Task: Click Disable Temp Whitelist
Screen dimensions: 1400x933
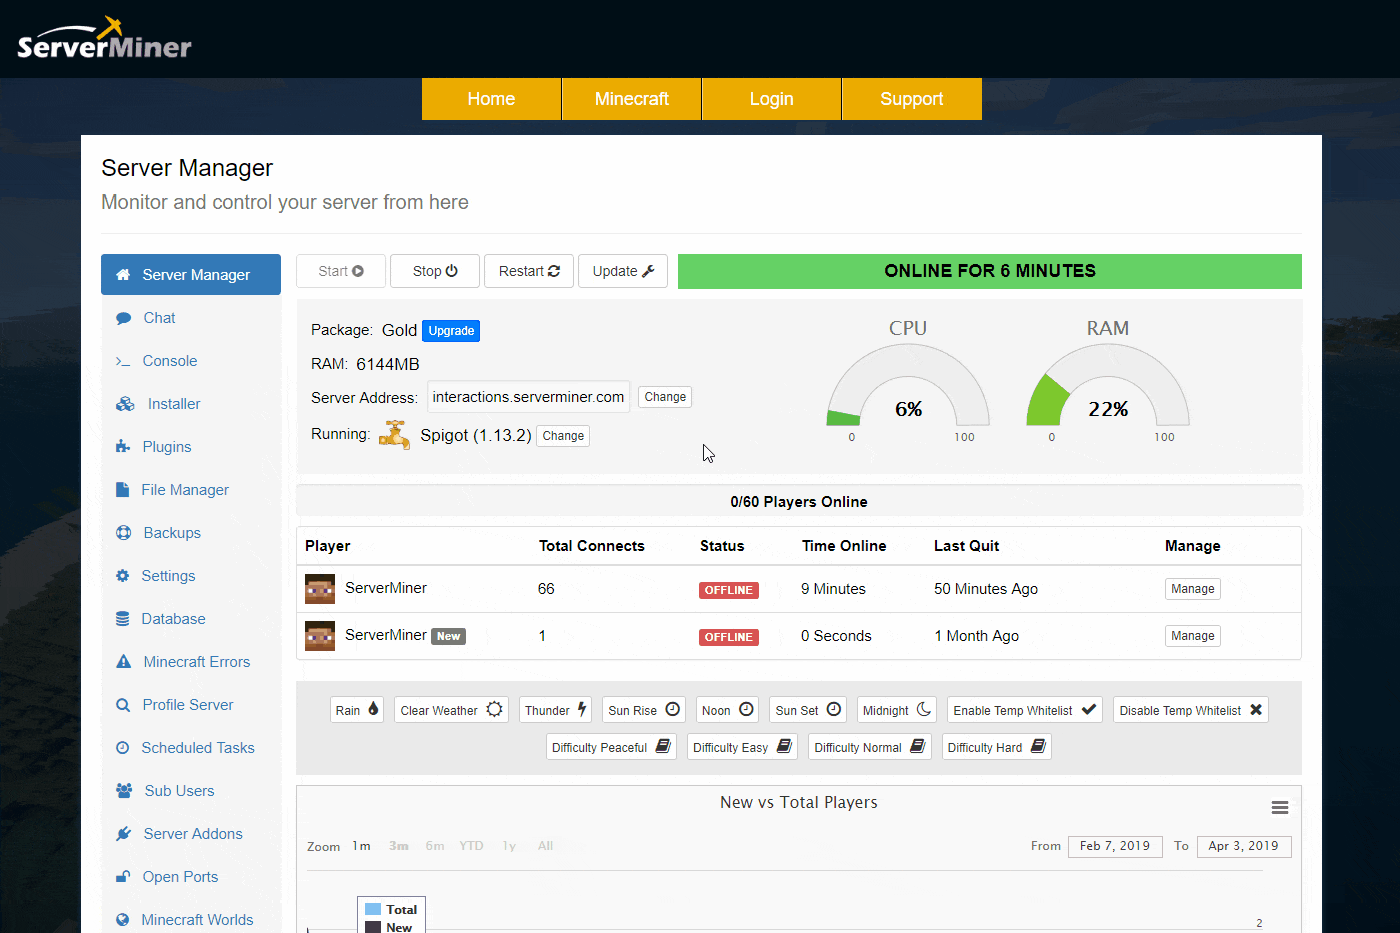Action: click(x=1191, y=710)
